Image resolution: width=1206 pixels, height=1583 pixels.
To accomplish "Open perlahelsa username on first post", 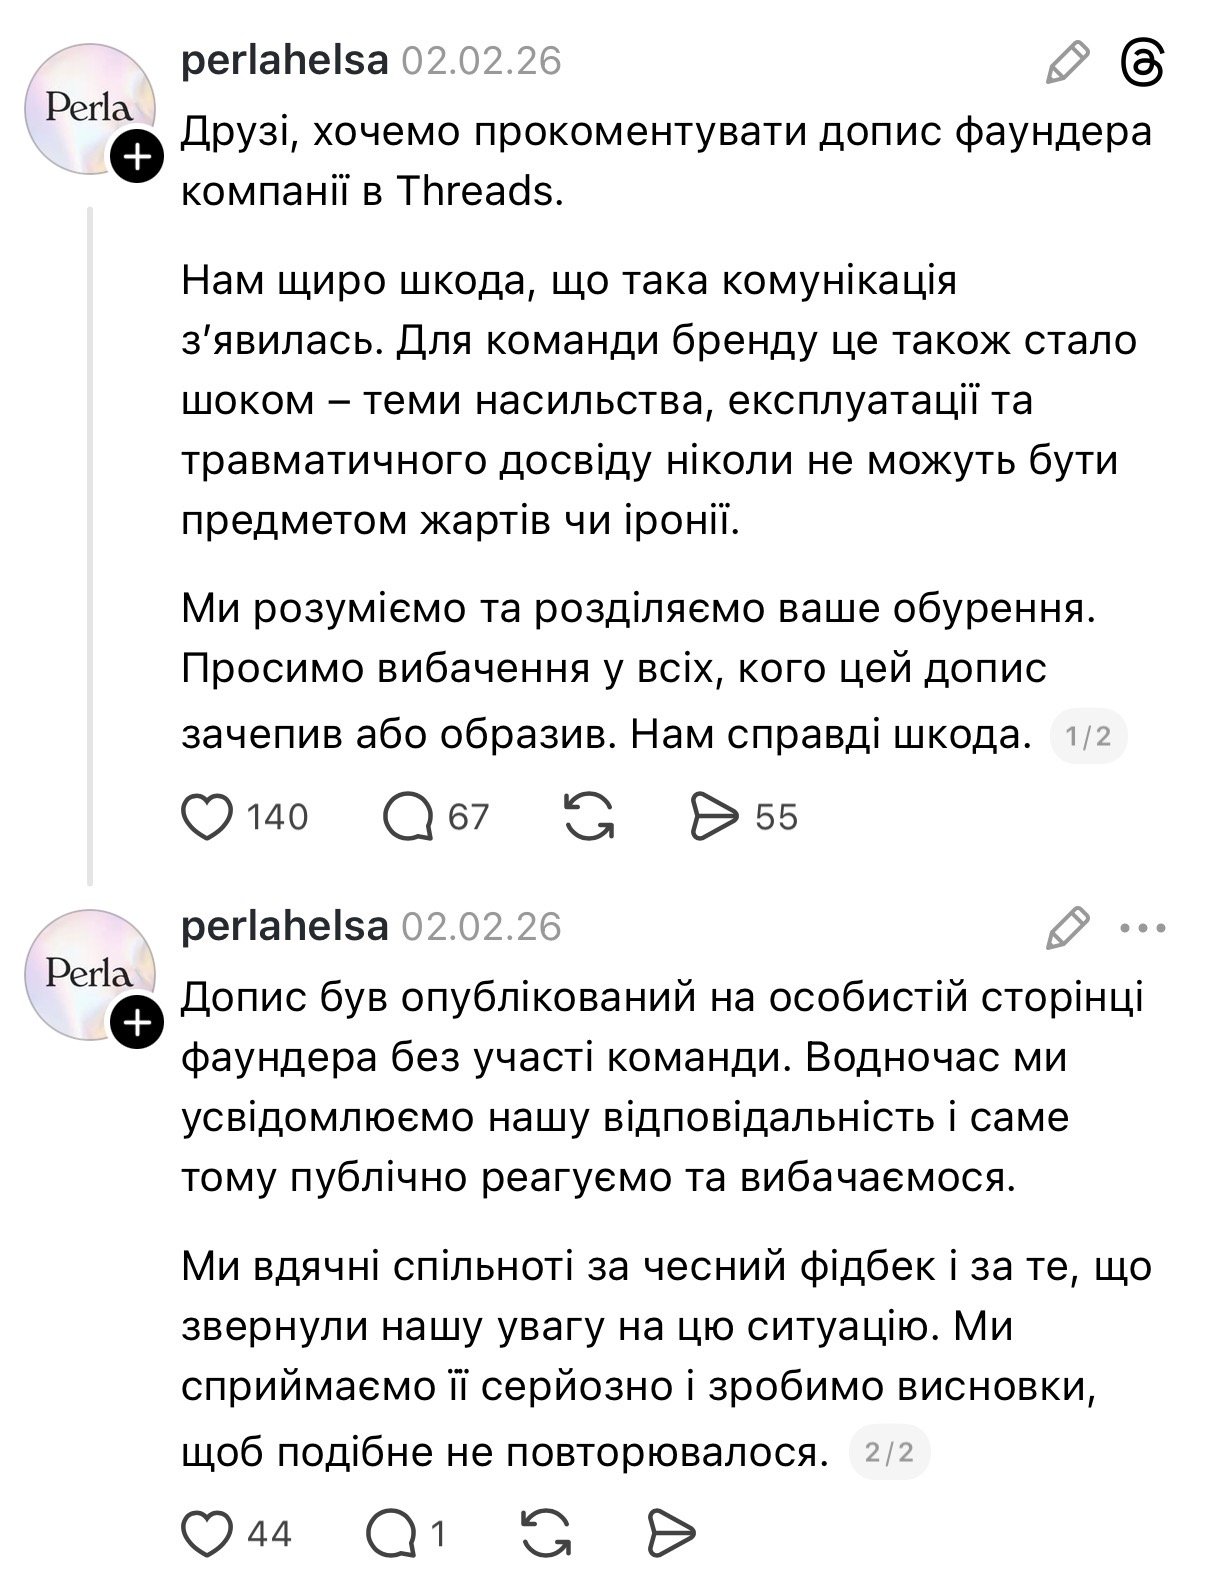I will point(284,62).
